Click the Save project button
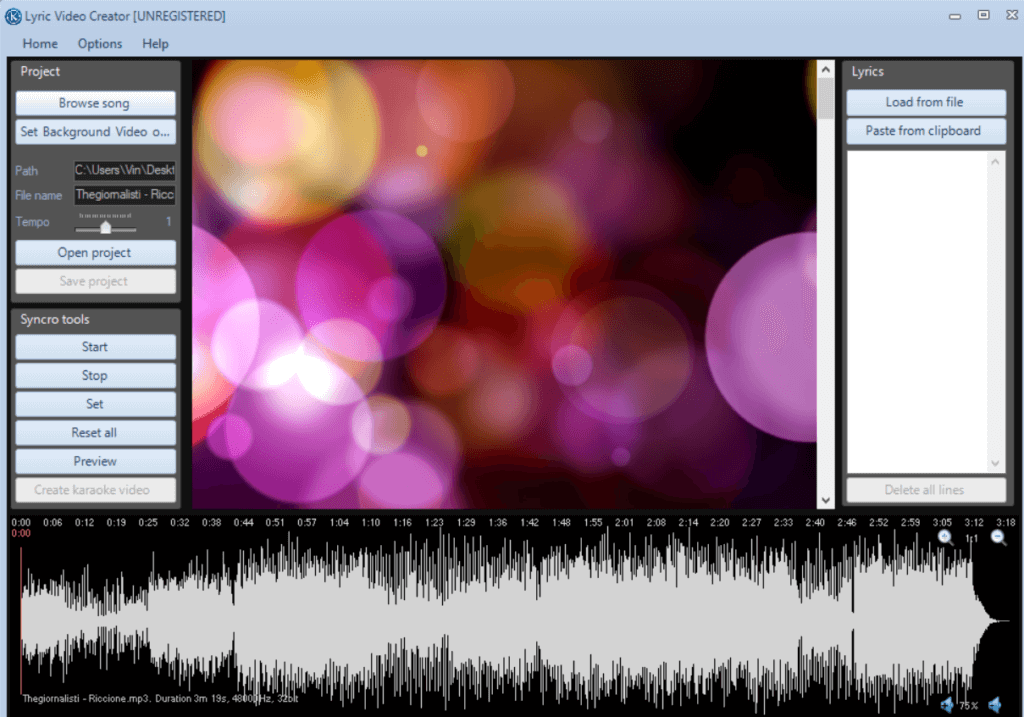 coord(95,281)
